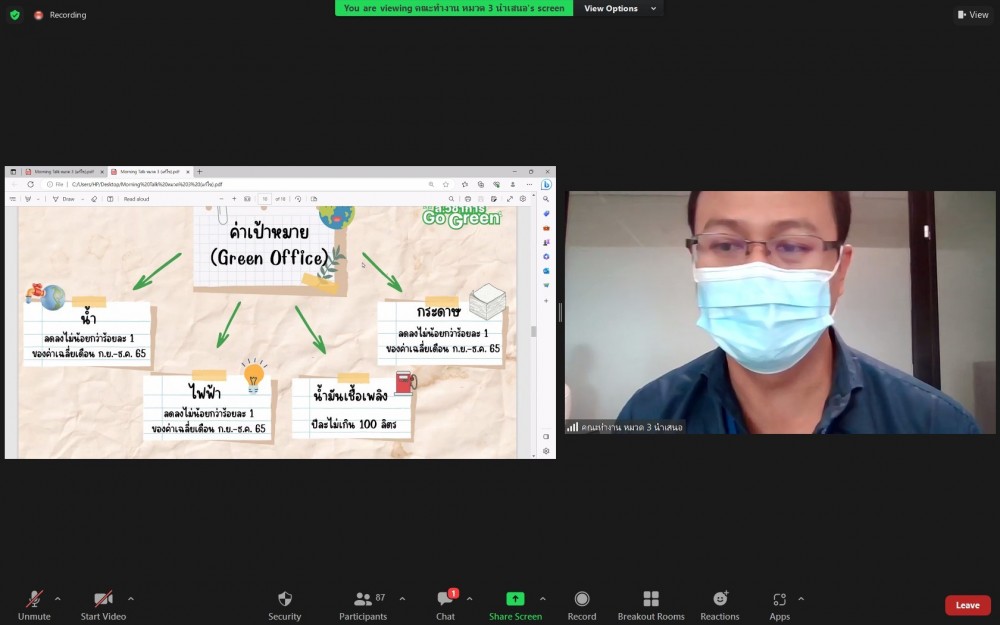This screenshot has width=1000, height=625.
Task: Open the Chat panel
Action: pos(446,605)
